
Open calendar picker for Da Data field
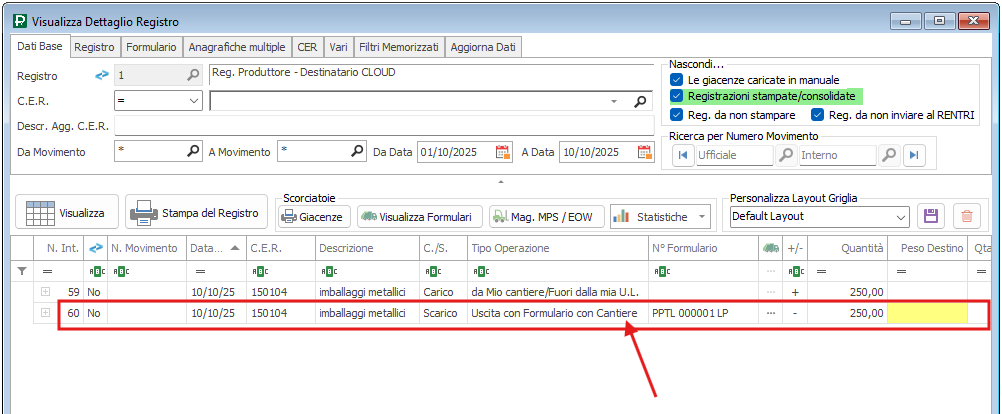tap(503, 152)
